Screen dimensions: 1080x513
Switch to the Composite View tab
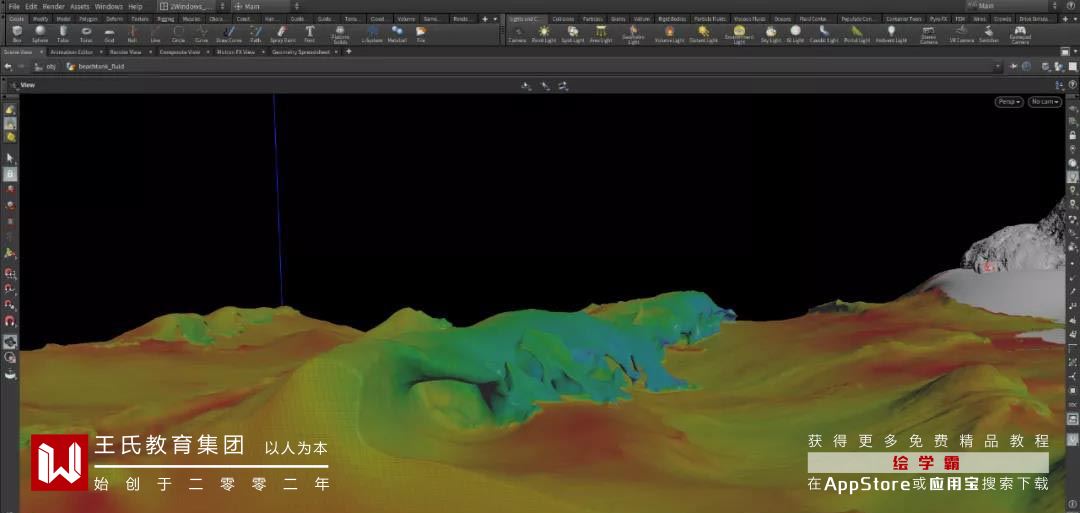point(178,52)
